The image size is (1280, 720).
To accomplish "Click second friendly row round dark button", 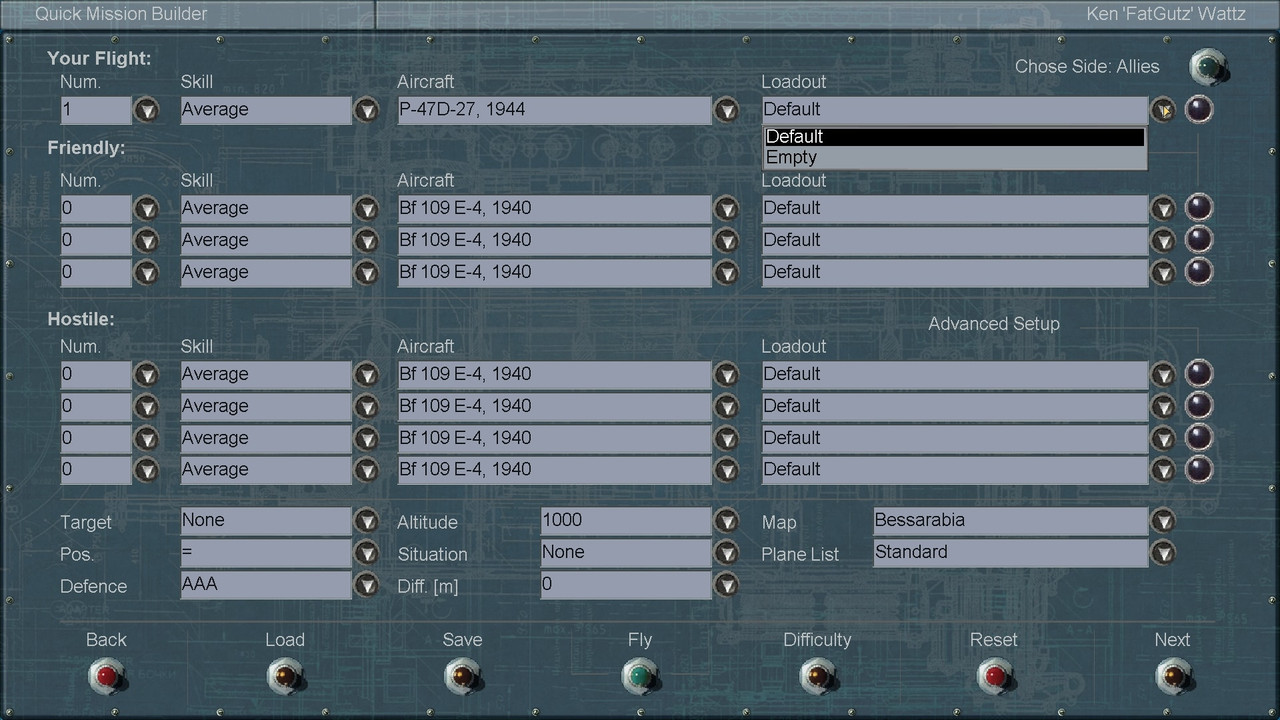I will pos(1198,239).
